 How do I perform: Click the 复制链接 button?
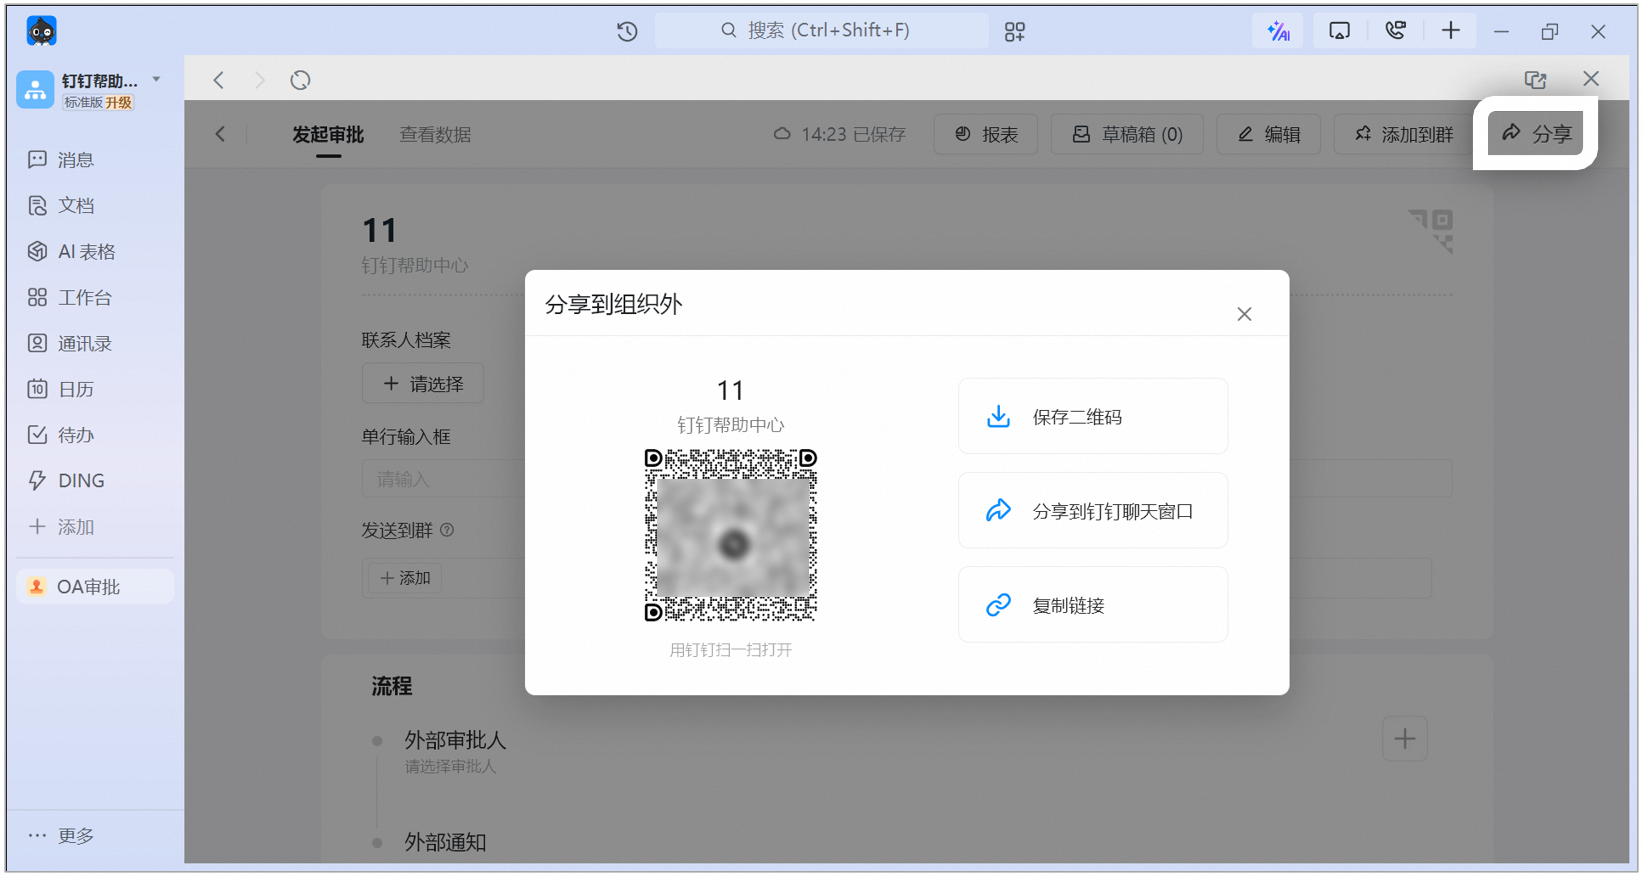coord(1093,605)
